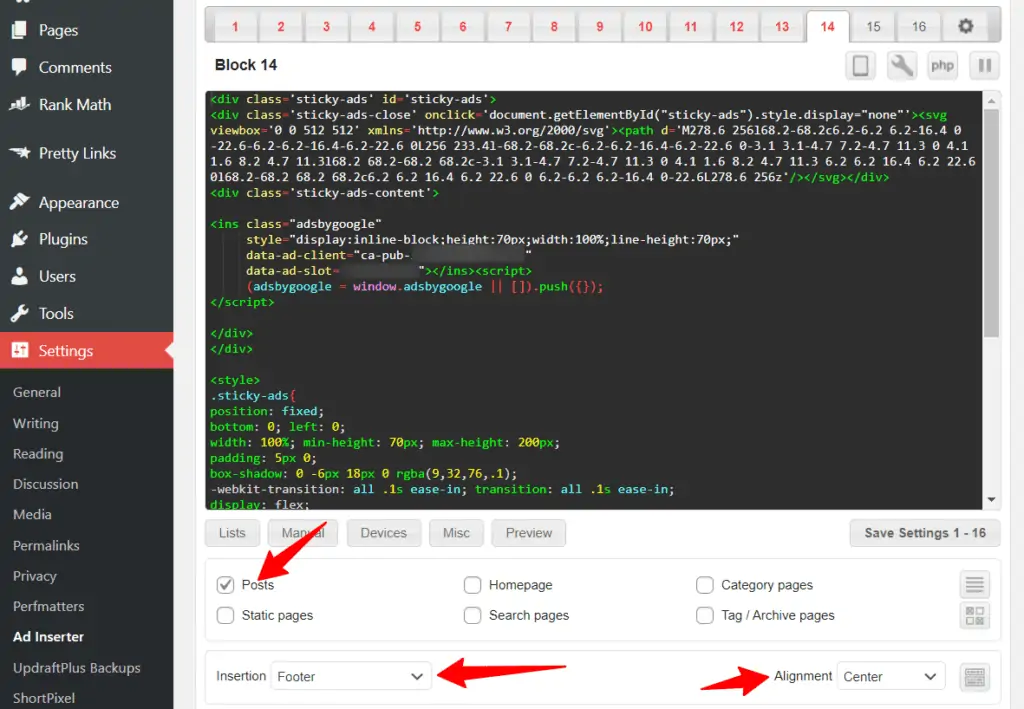Open Media settings submenu
The height and width of the screenshot is (709, 1024).
[32, 514]
